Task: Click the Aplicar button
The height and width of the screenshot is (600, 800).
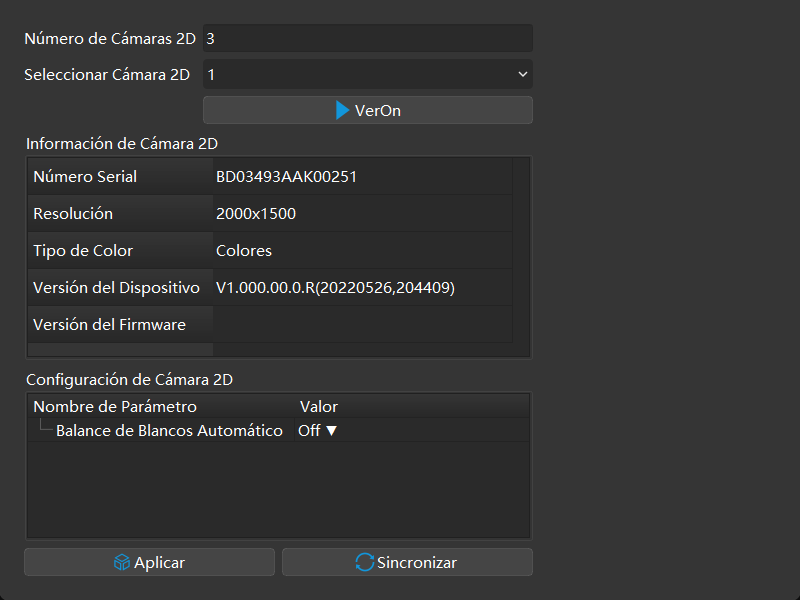Action: [x=149, y=562]
